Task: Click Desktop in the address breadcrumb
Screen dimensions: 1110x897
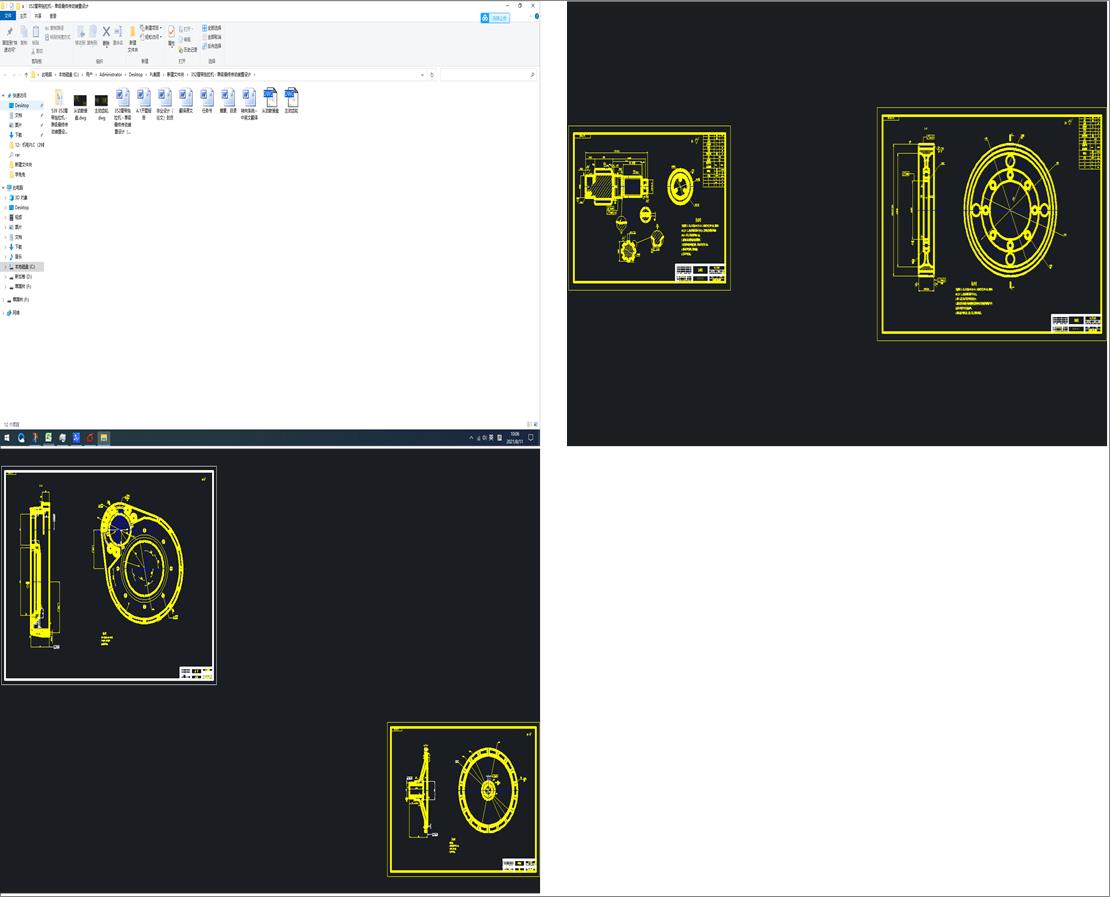Action: coord(135,74)
